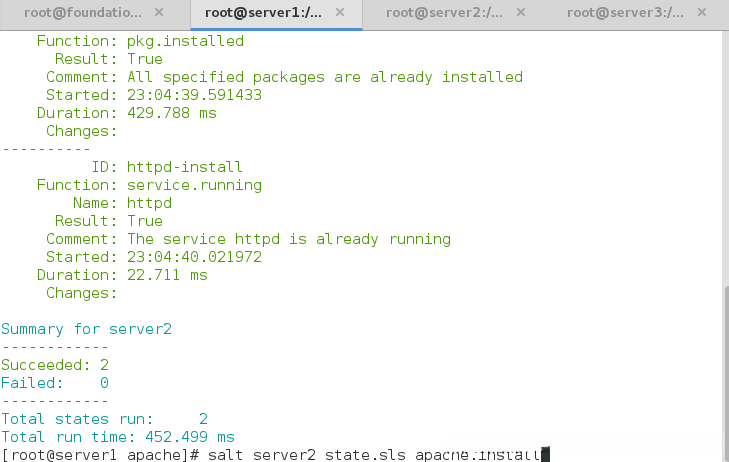The height and width of the screenshot is (462, 729).
Task: Click the 'Total run time: 452.499 ms' line
Action: 118,437
